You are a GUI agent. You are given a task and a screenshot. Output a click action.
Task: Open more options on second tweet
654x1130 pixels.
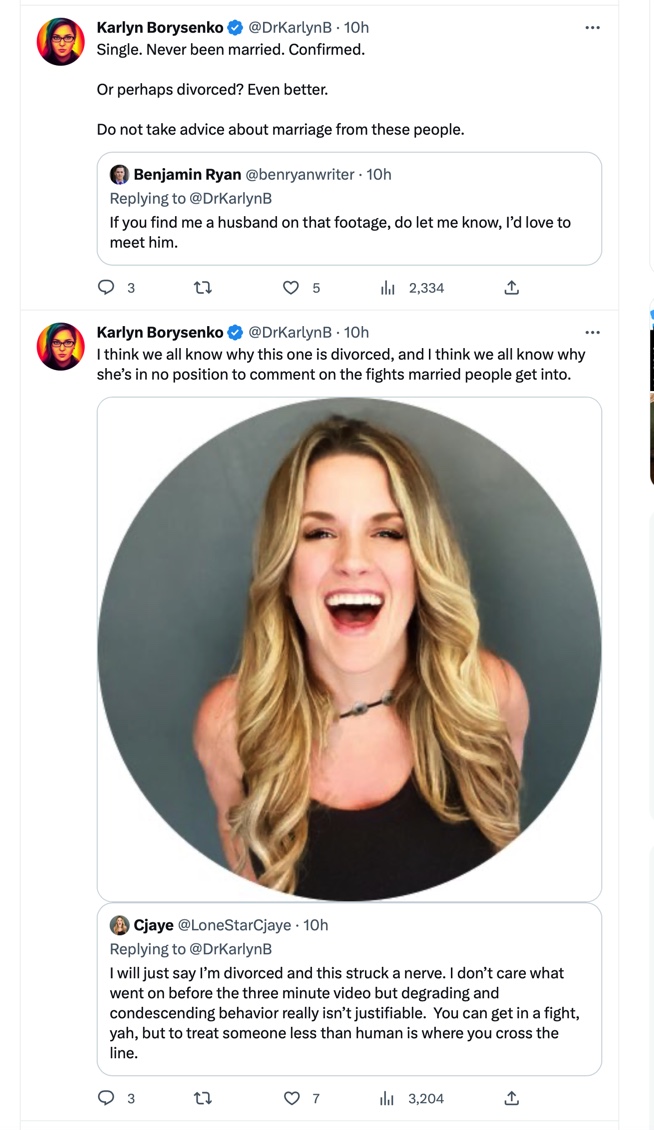(592, 332)
